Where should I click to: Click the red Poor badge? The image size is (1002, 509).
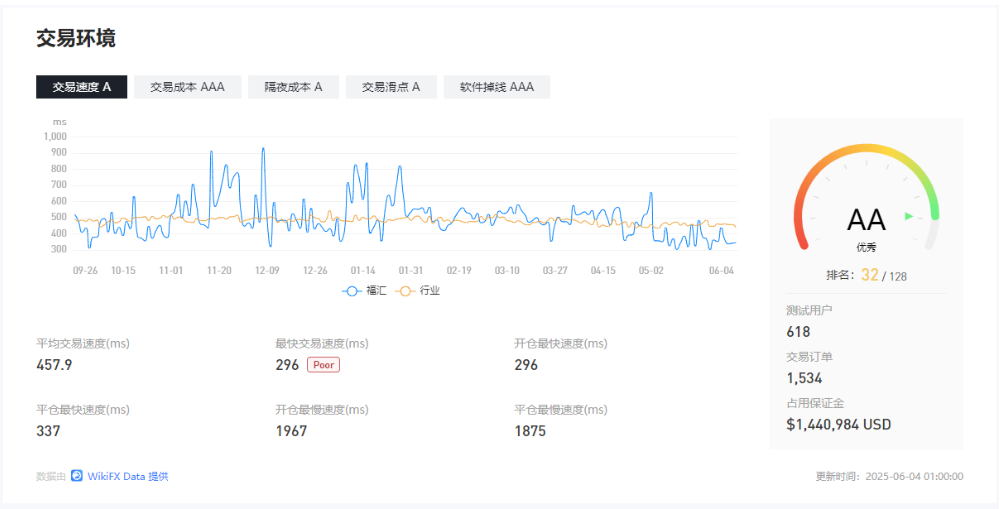coord(323,365)
